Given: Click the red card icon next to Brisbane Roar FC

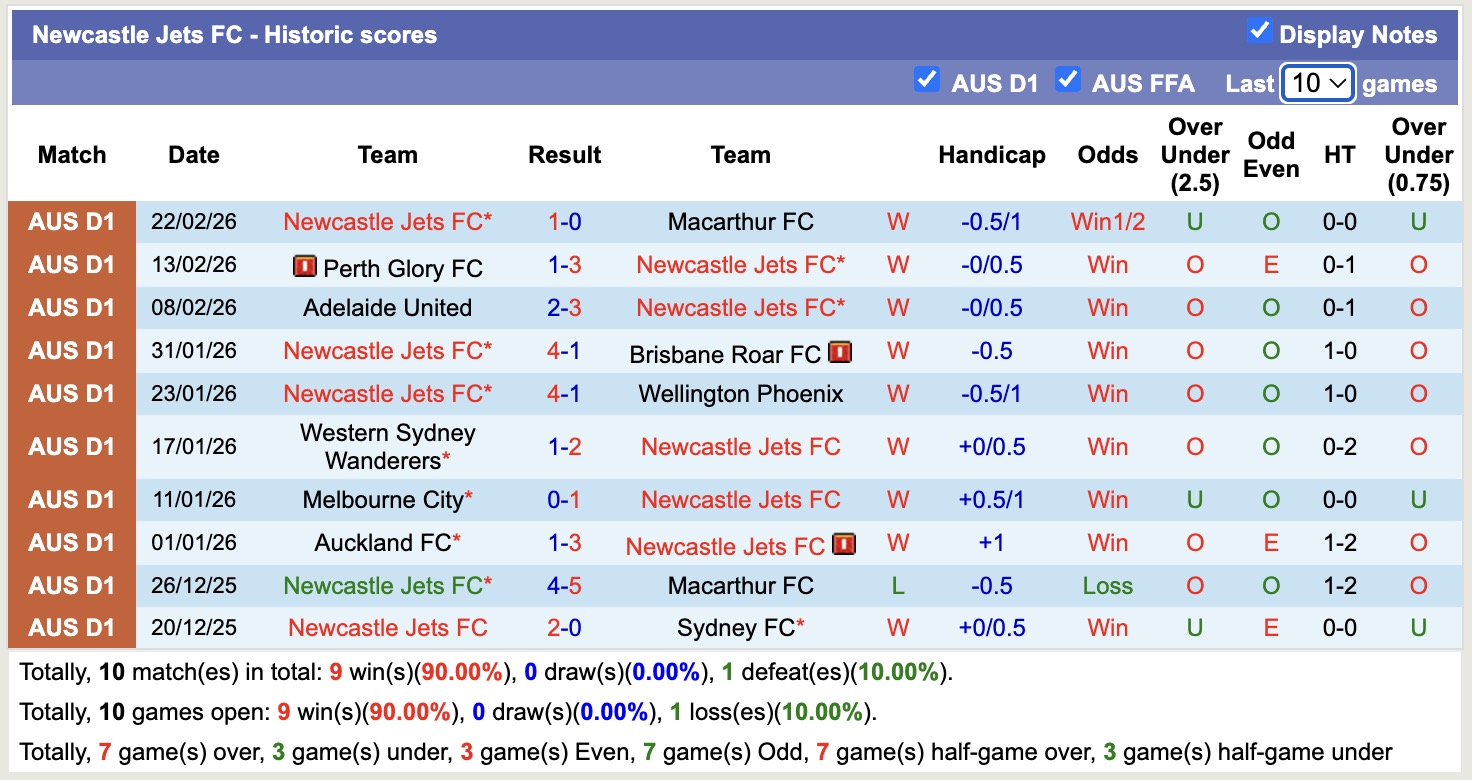Looking at the screenshot, I should [841, 352].
